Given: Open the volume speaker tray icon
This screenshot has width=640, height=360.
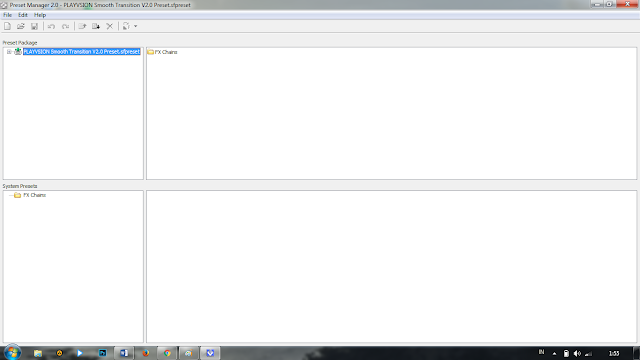Looking at the screenshot, I should (577, 353).
